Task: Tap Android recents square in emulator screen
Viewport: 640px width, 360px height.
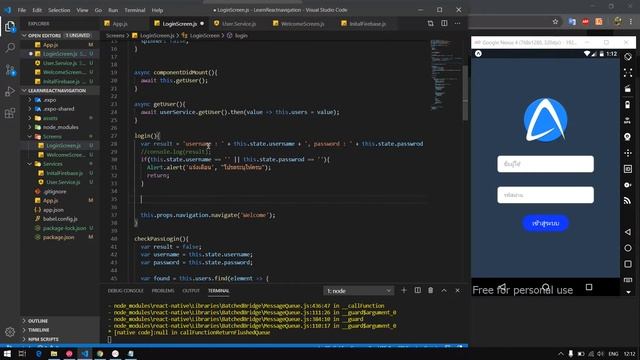Action: pyautogui.click(x=589, y=287)
